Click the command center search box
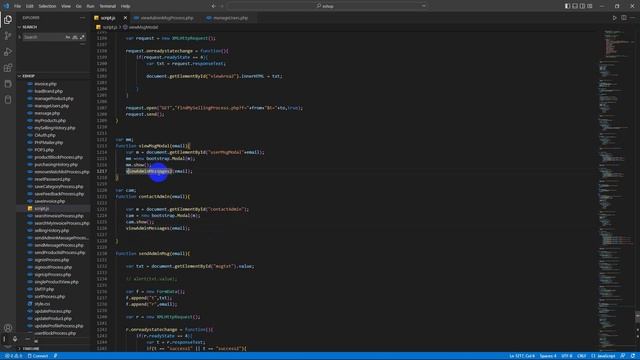Image resolution: width=640 pixels, height=360 pixels. click(x=328, y=6)
